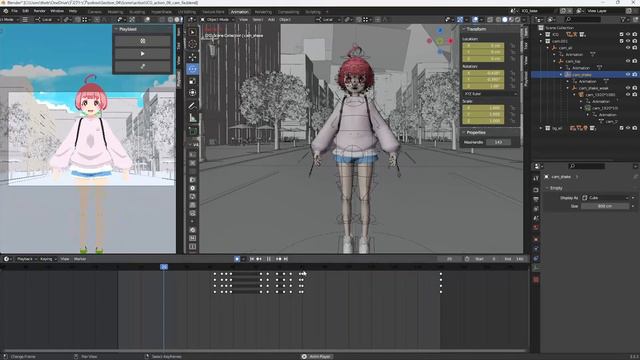Open the Display As Cube dropdown

coord(606,198)
